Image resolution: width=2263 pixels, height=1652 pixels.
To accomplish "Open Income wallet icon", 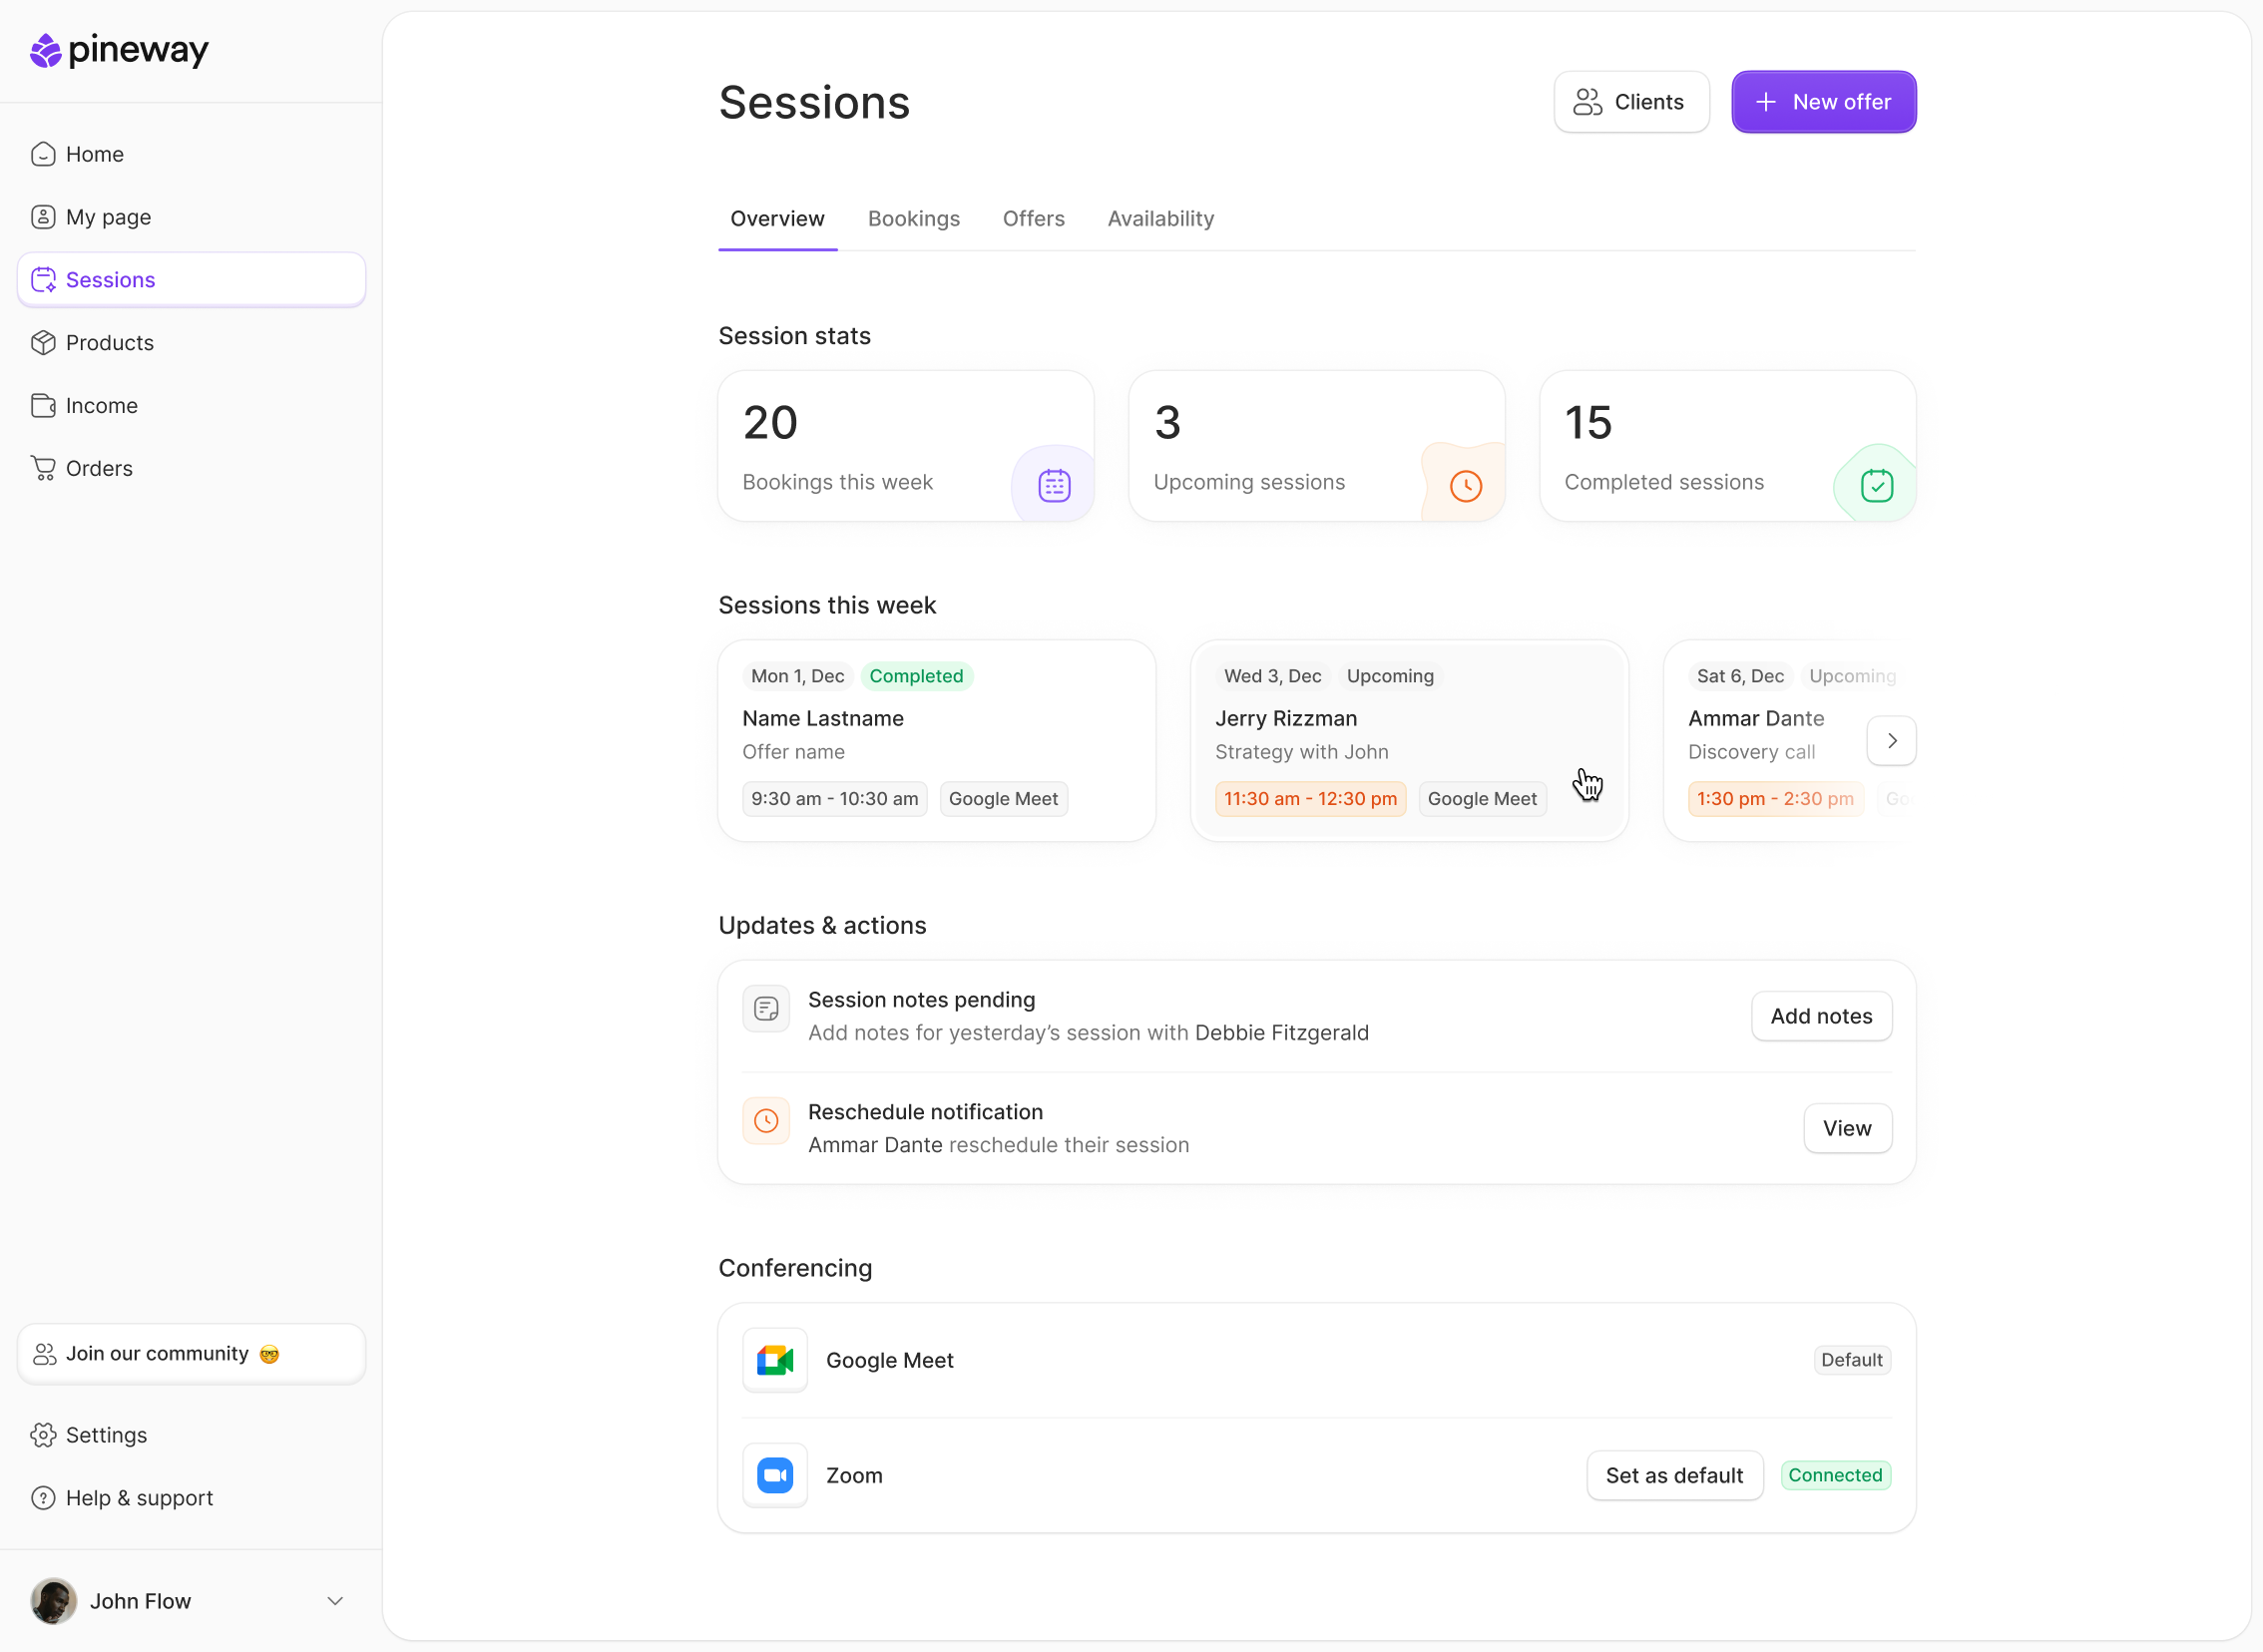I will tap(43, 406).
